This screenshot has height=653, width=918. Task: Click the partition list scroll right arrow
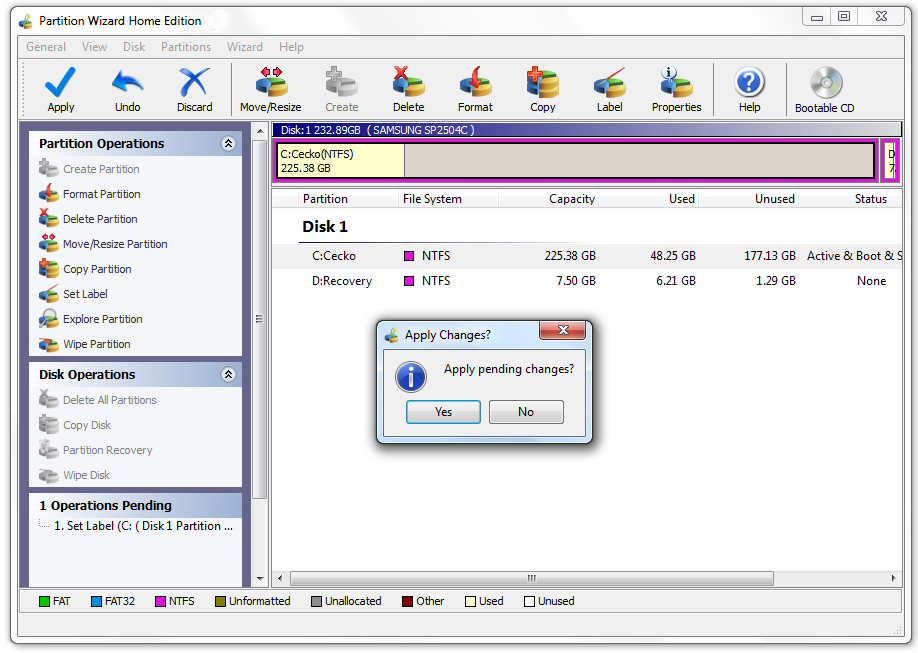[893, 578]
